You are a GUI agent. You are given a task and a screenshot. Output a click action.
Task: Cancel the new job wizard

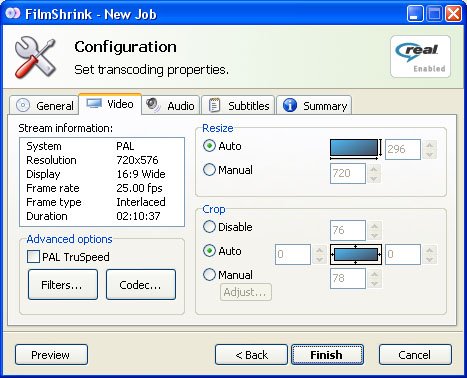(415, 355)
